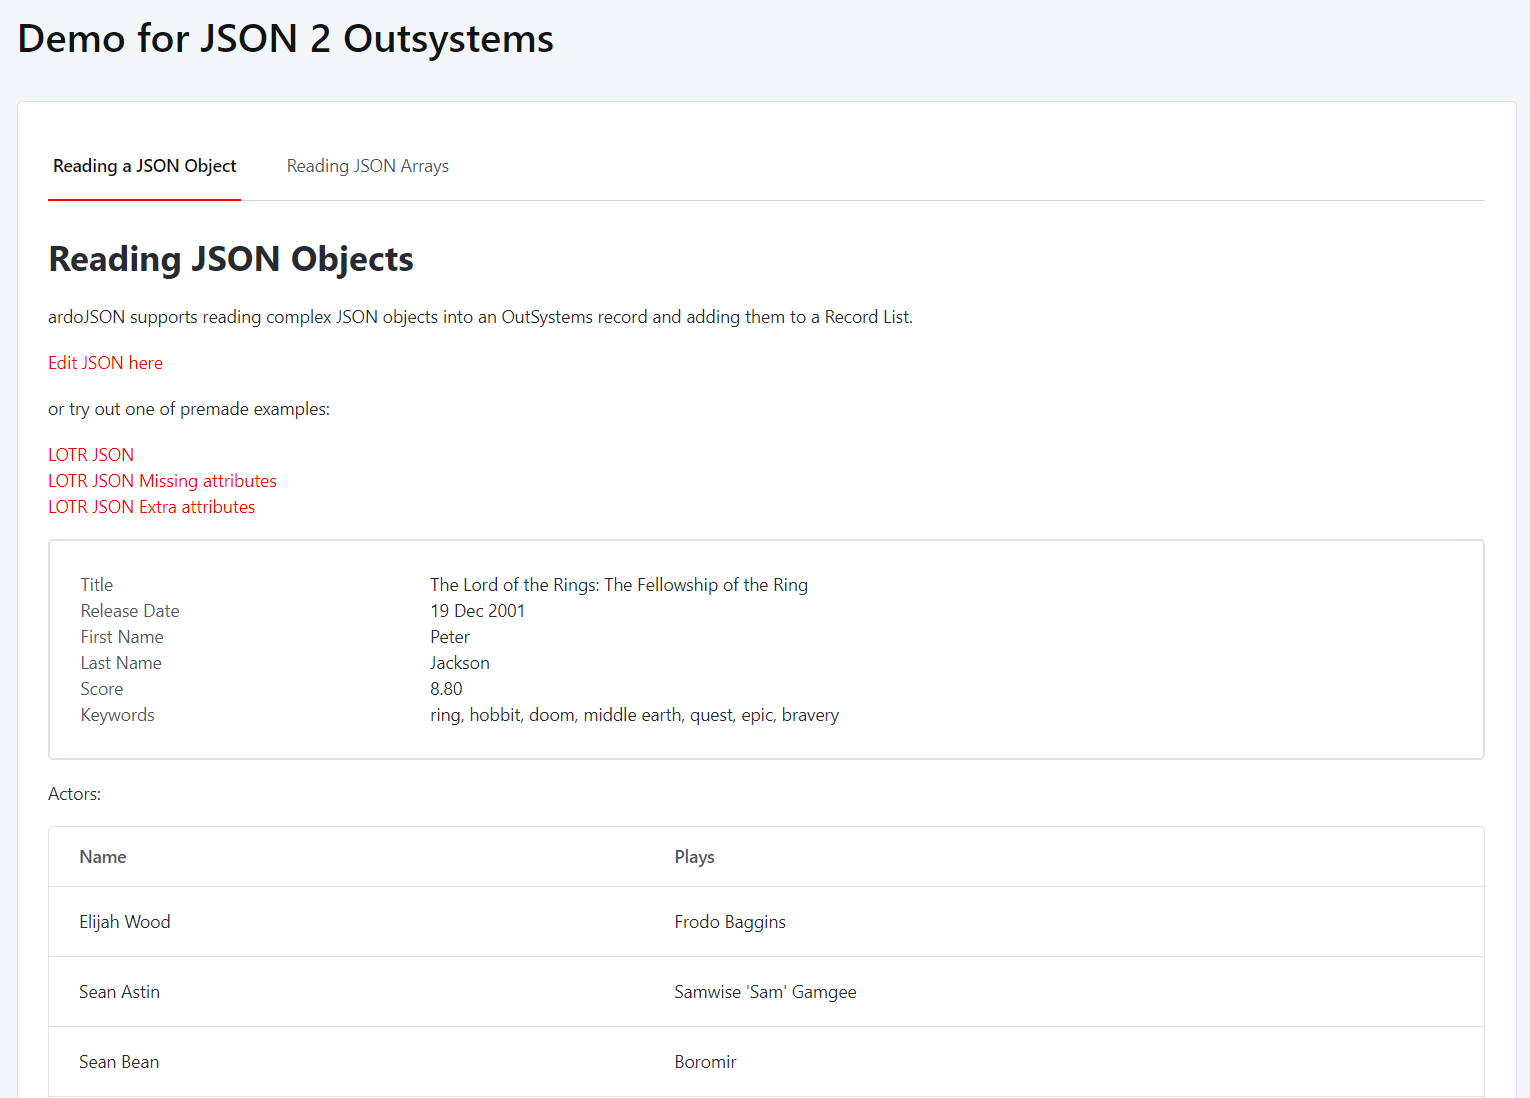Click the First Name label
This screenshot has height=1098, width=1530.
coord(122,636)
